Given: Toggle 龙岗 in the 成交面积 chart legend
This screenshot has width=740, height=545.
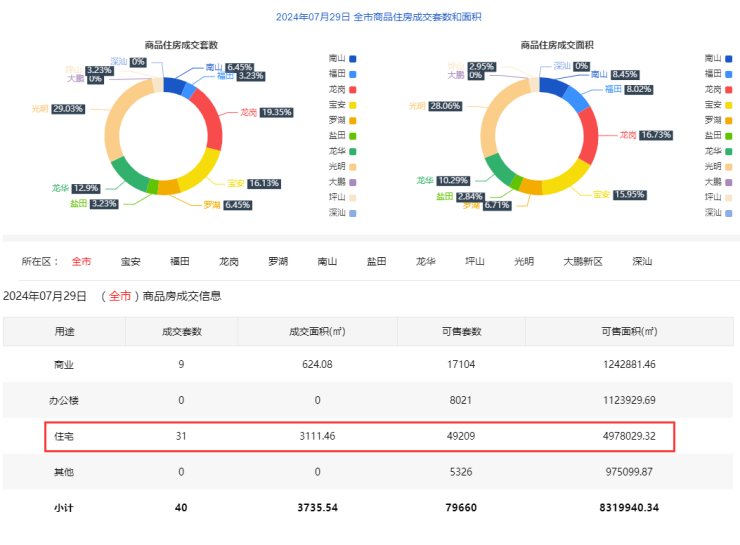Looking at the screenshot, I should (720, 89).
